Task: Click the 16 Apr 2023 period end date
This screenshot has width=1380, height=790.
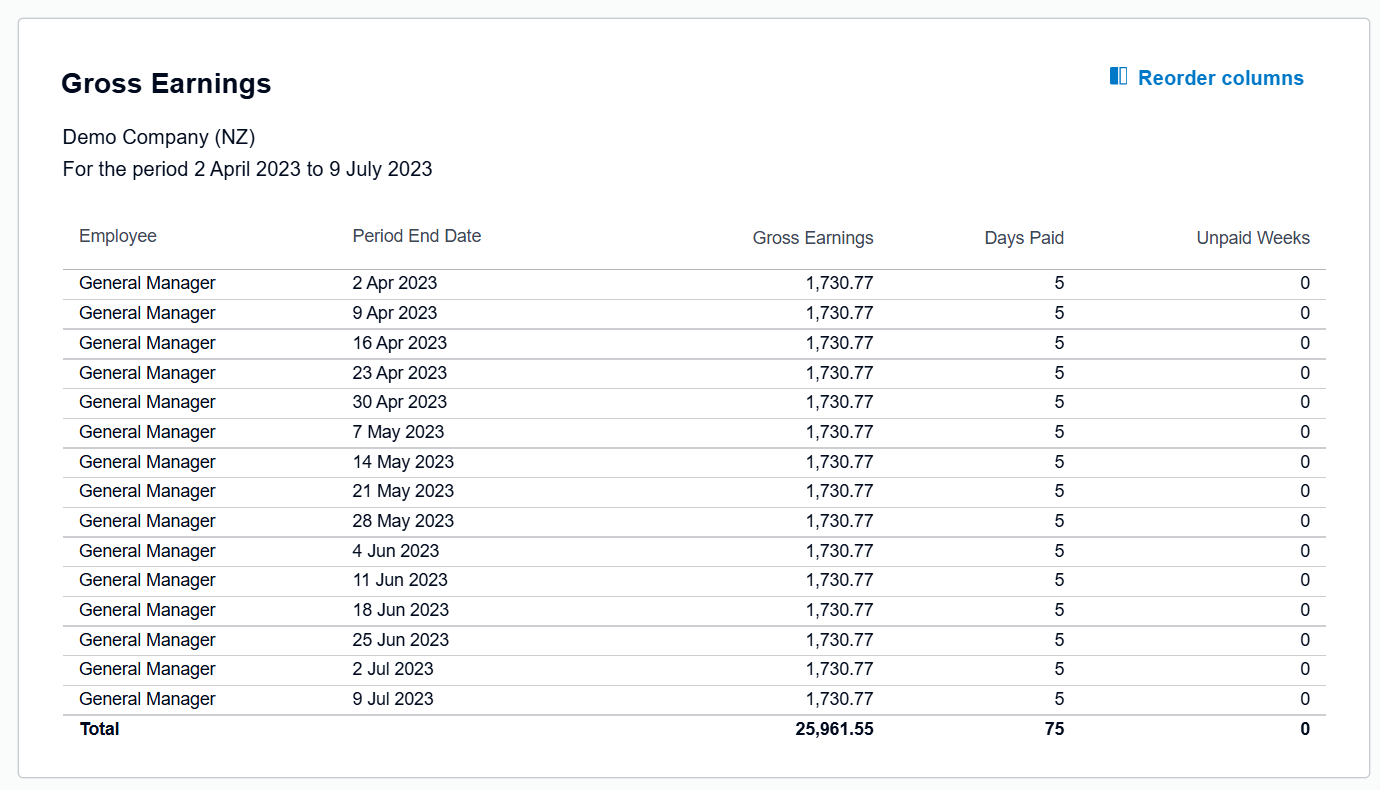Action: [400, 343]
